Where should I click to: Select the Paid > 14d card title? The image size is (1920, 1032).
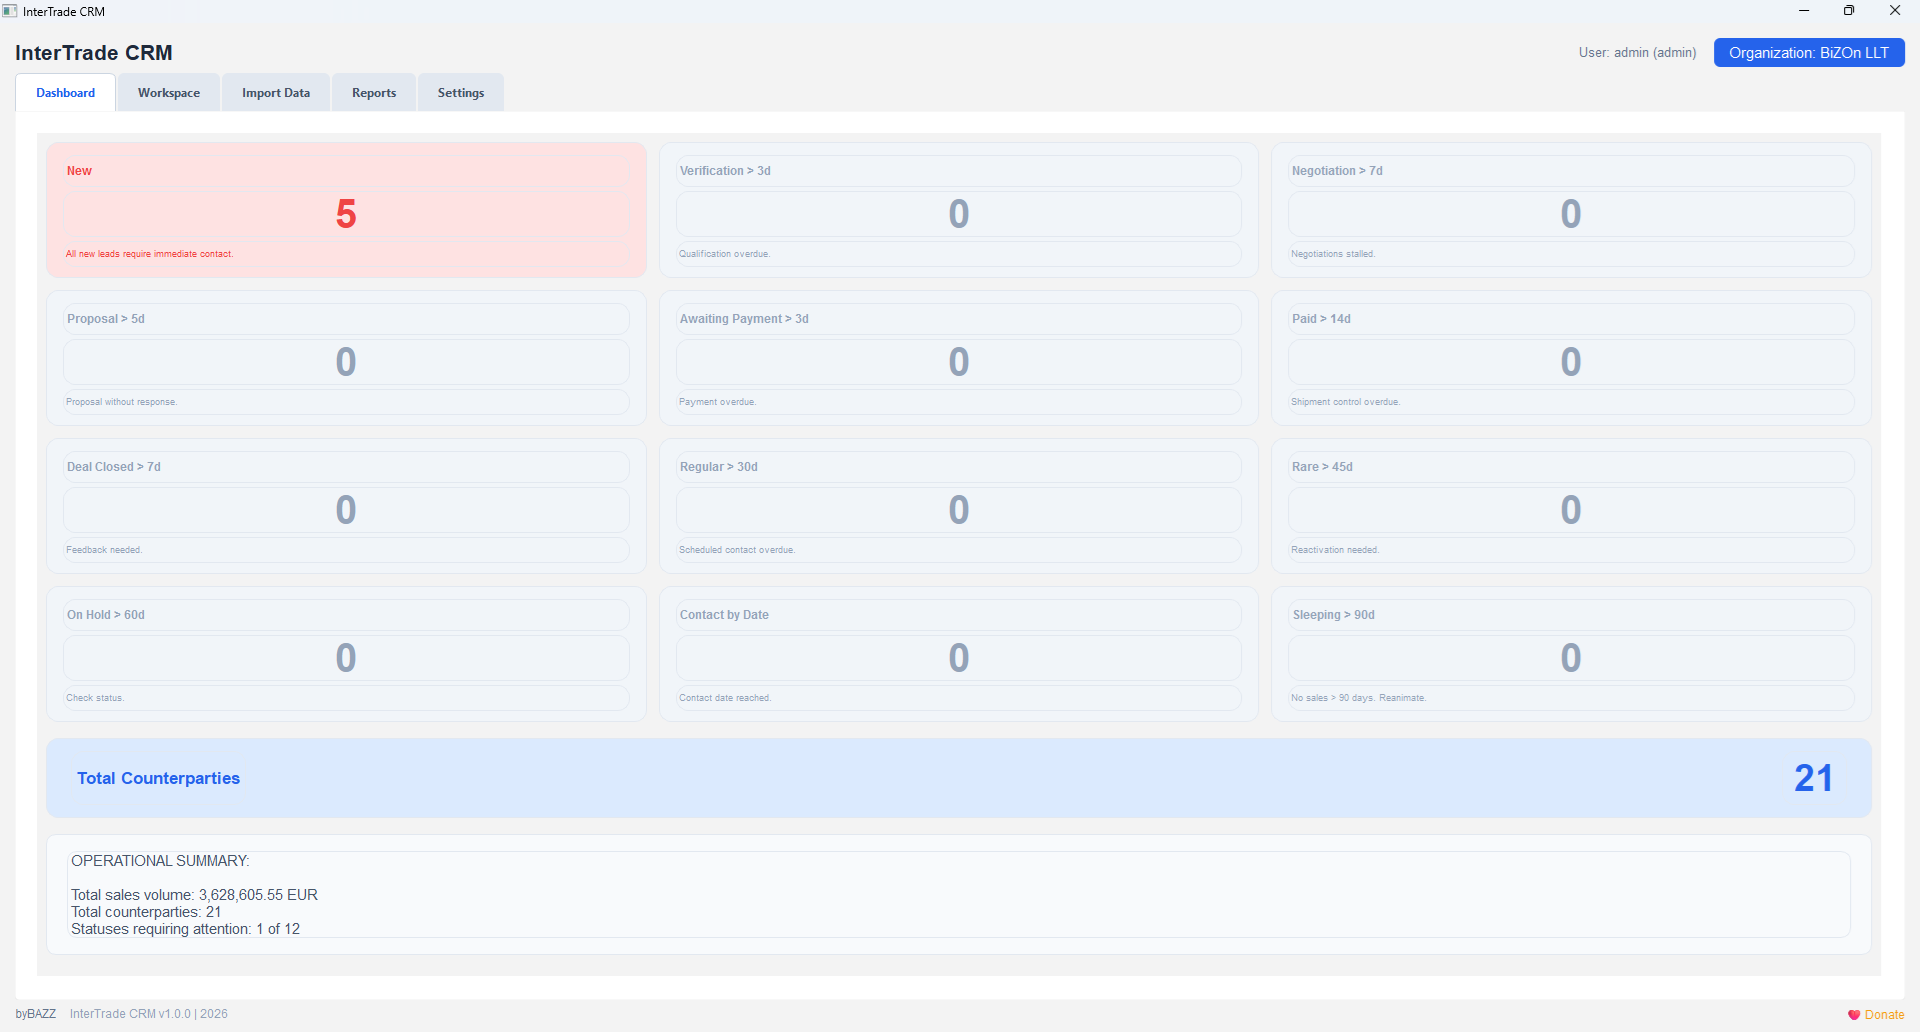tap(1321, 319)
